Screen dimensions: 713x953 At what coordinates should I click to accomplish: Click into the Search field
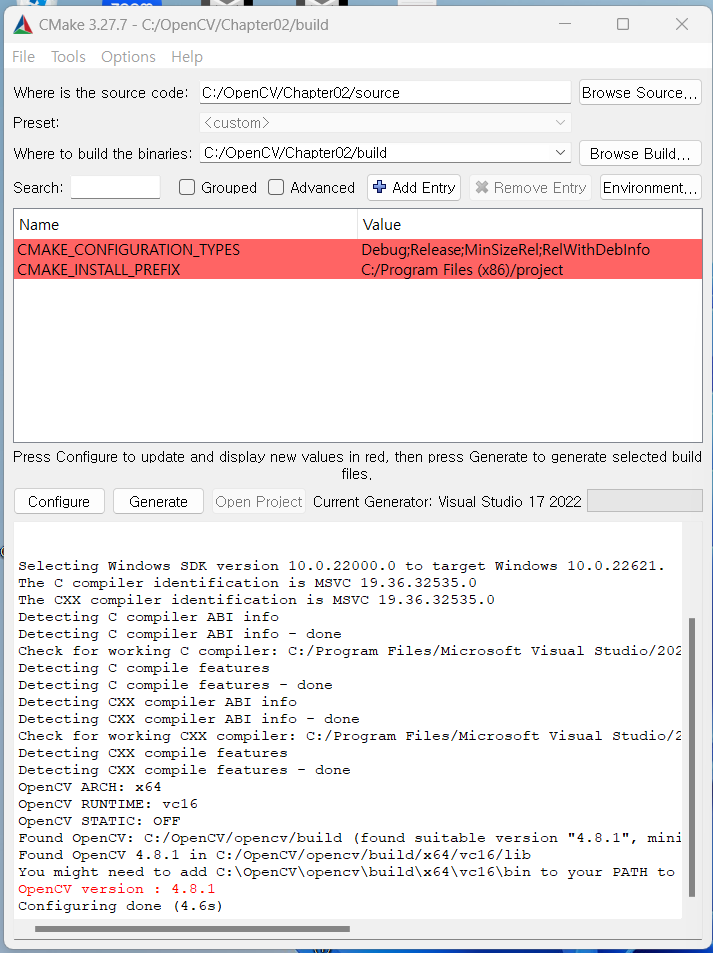(115, 187)
